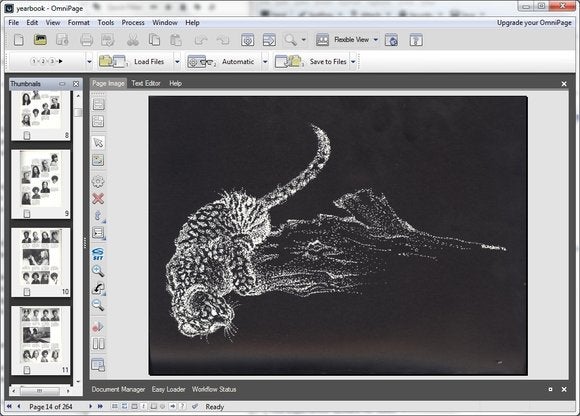Click the SET blue tool icon

(x=98, y=254)
